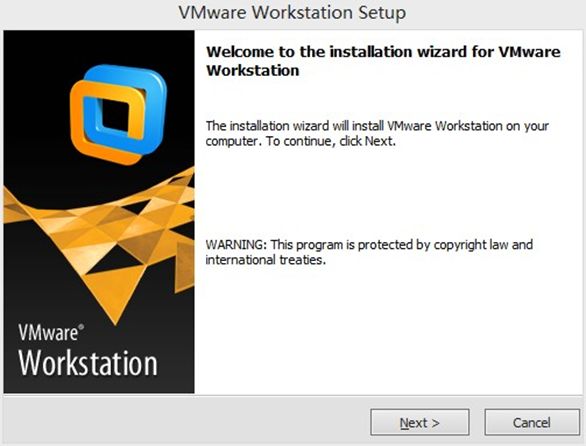Click the installation wizard description paragraph

click(377, 133)
